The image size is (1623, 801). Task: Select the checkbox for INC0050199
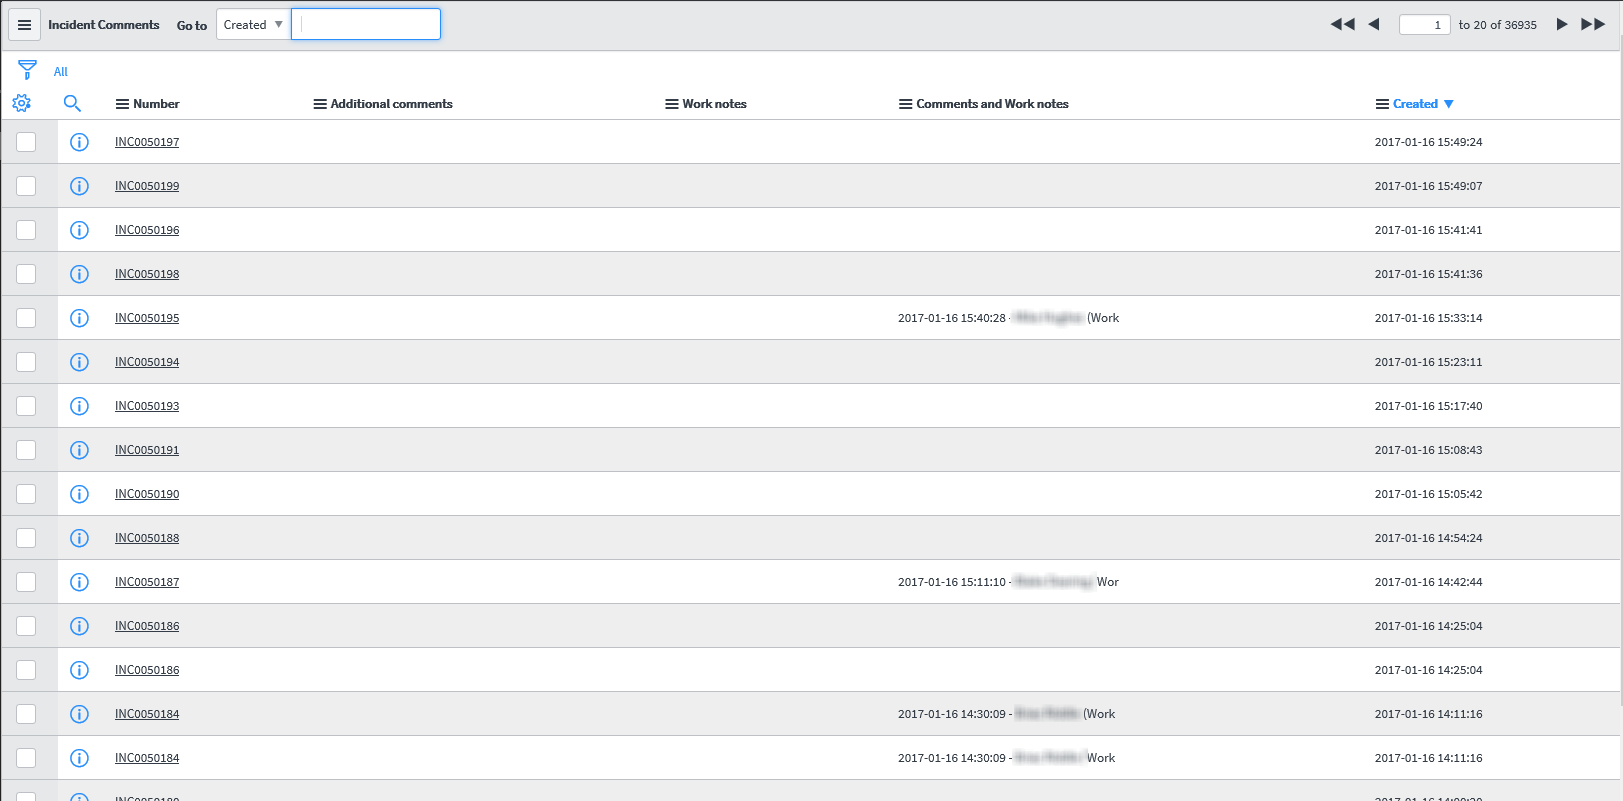click(x=26, y=186)
